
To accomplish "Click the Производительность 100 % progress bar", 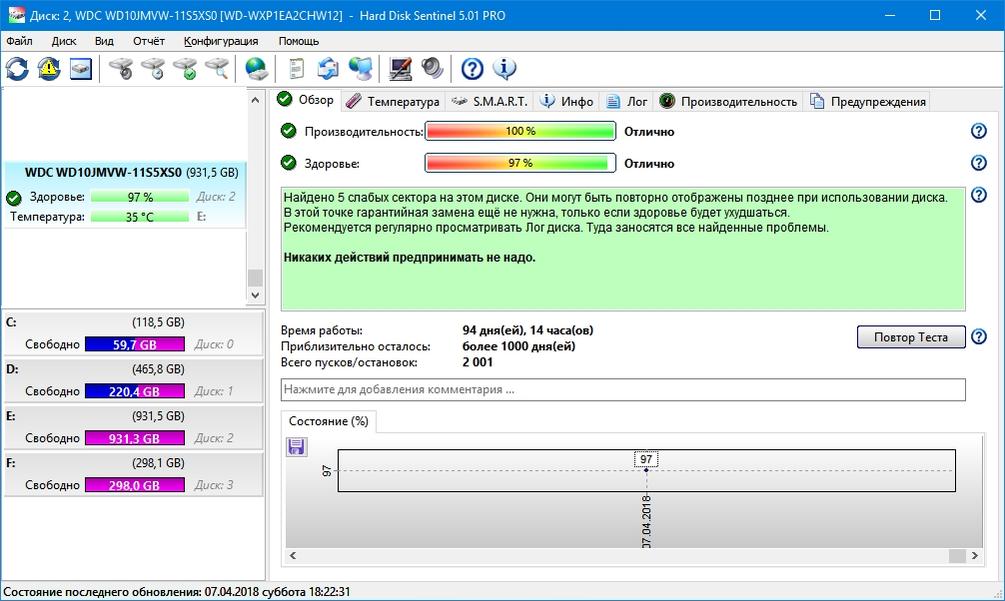I will pyautogui.click(x=520, y=131).
